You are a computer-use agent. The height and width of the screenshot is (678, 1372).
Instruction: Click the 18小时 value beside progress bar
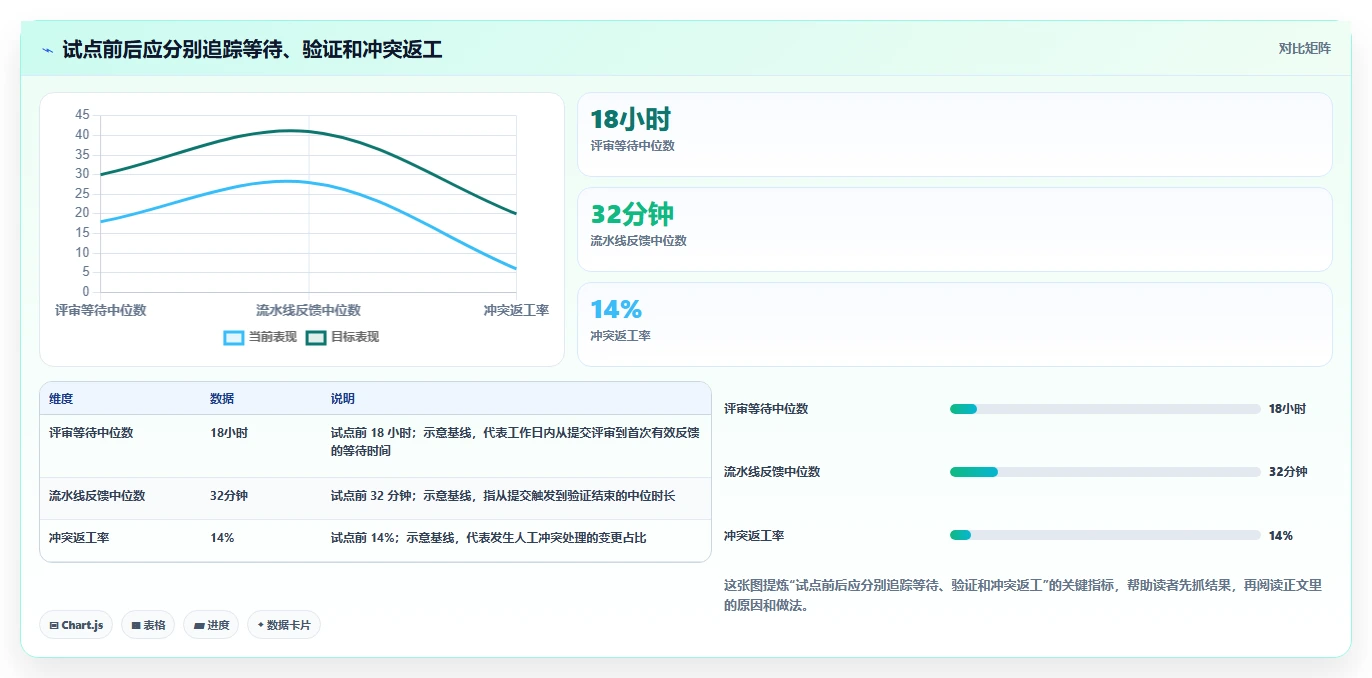tap(1287, 409)
